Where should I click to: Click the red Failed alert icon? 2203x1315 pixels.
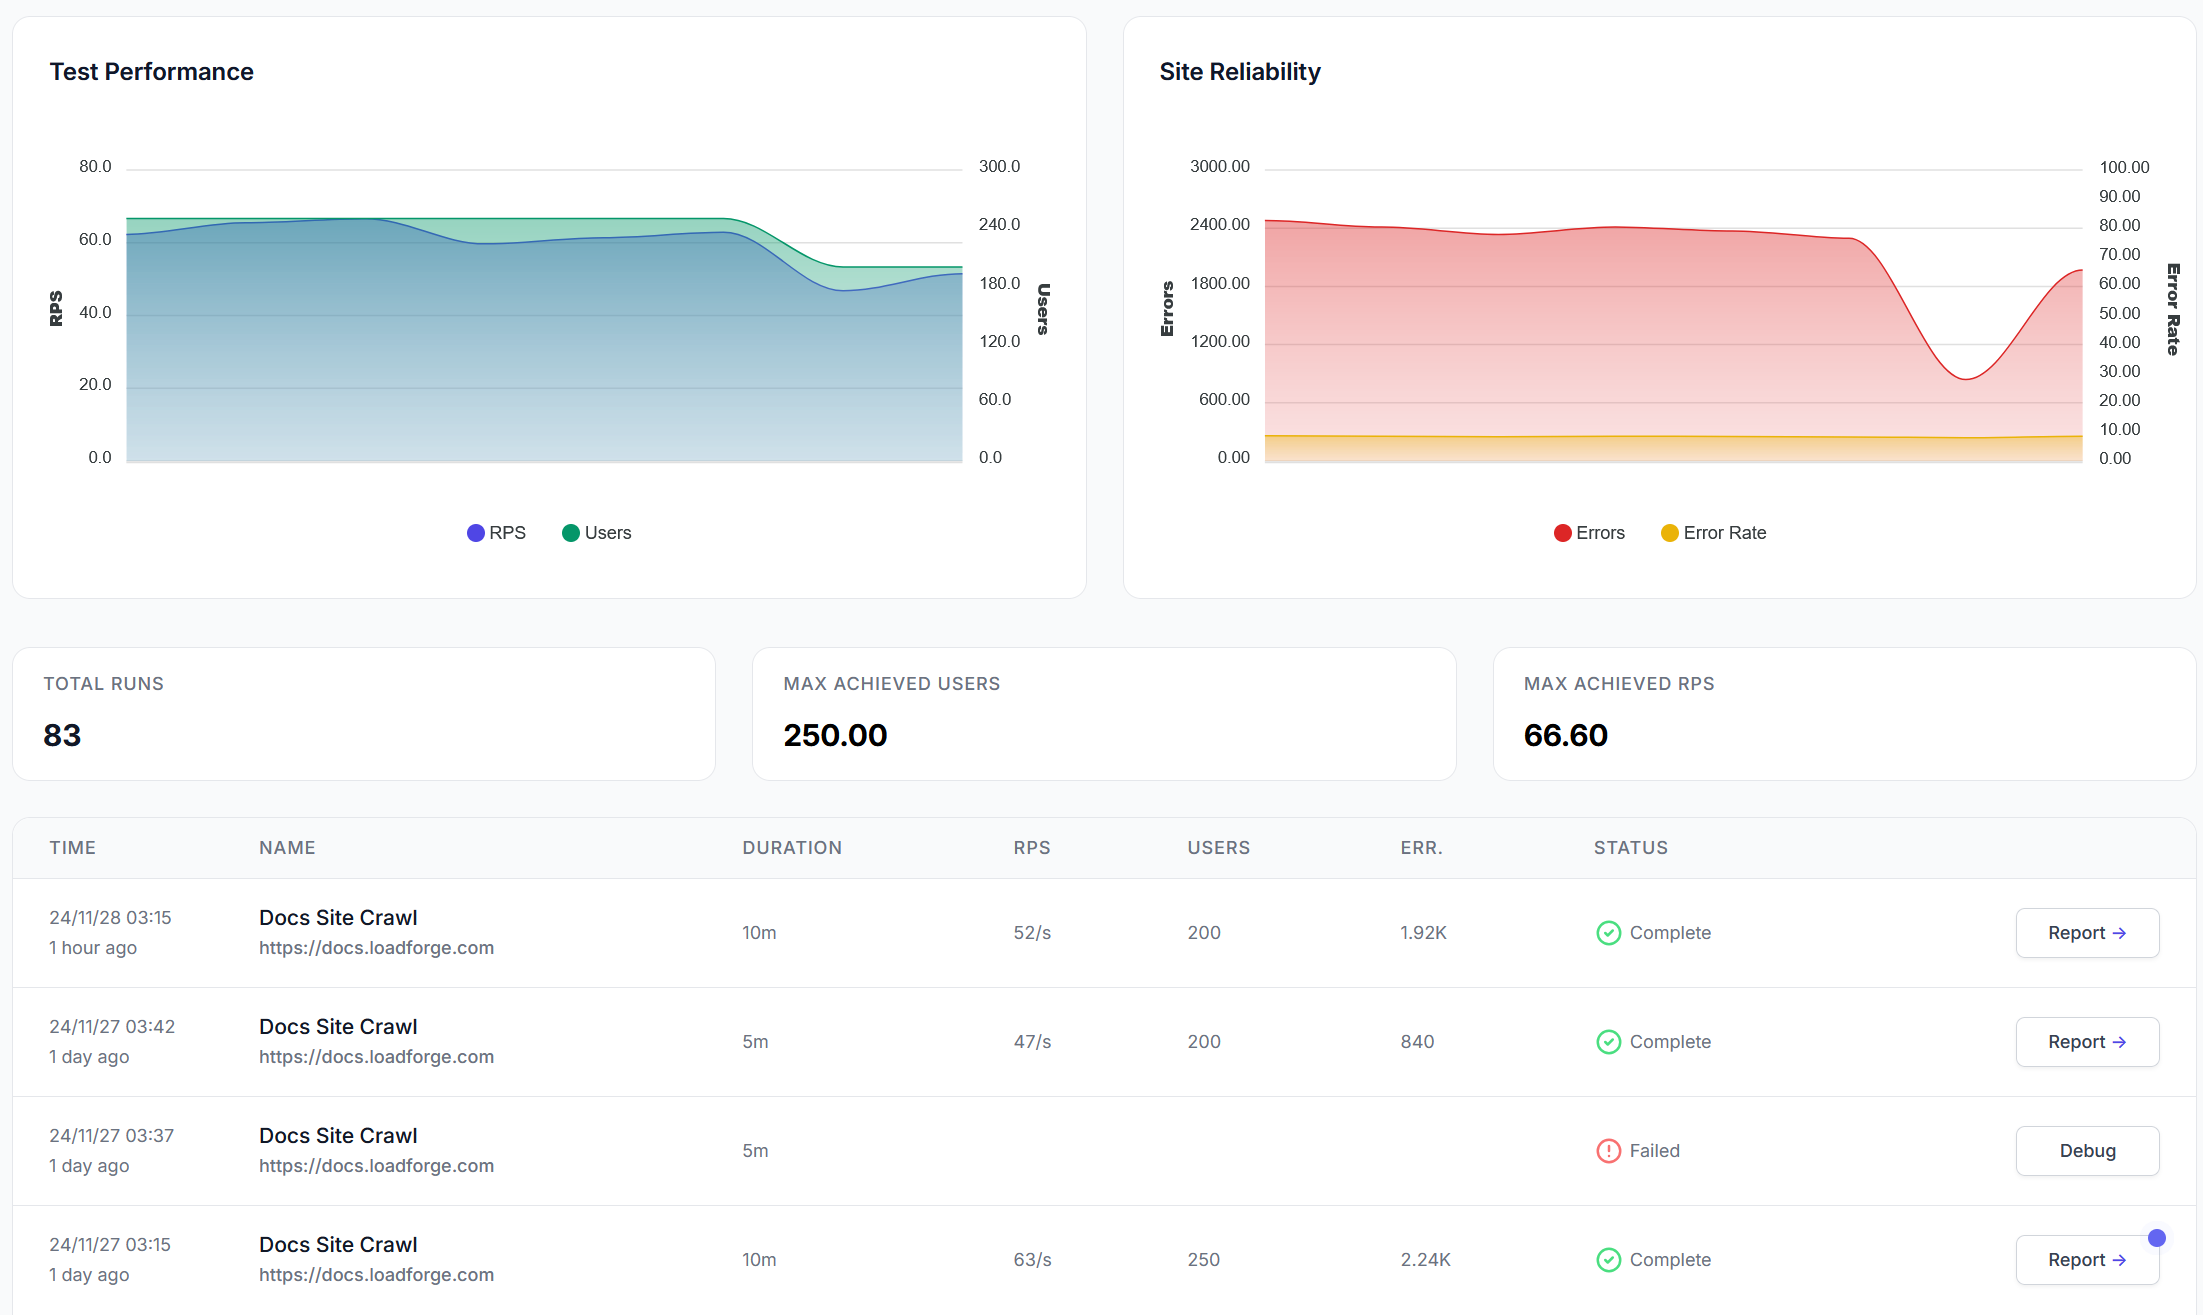1608,1151
